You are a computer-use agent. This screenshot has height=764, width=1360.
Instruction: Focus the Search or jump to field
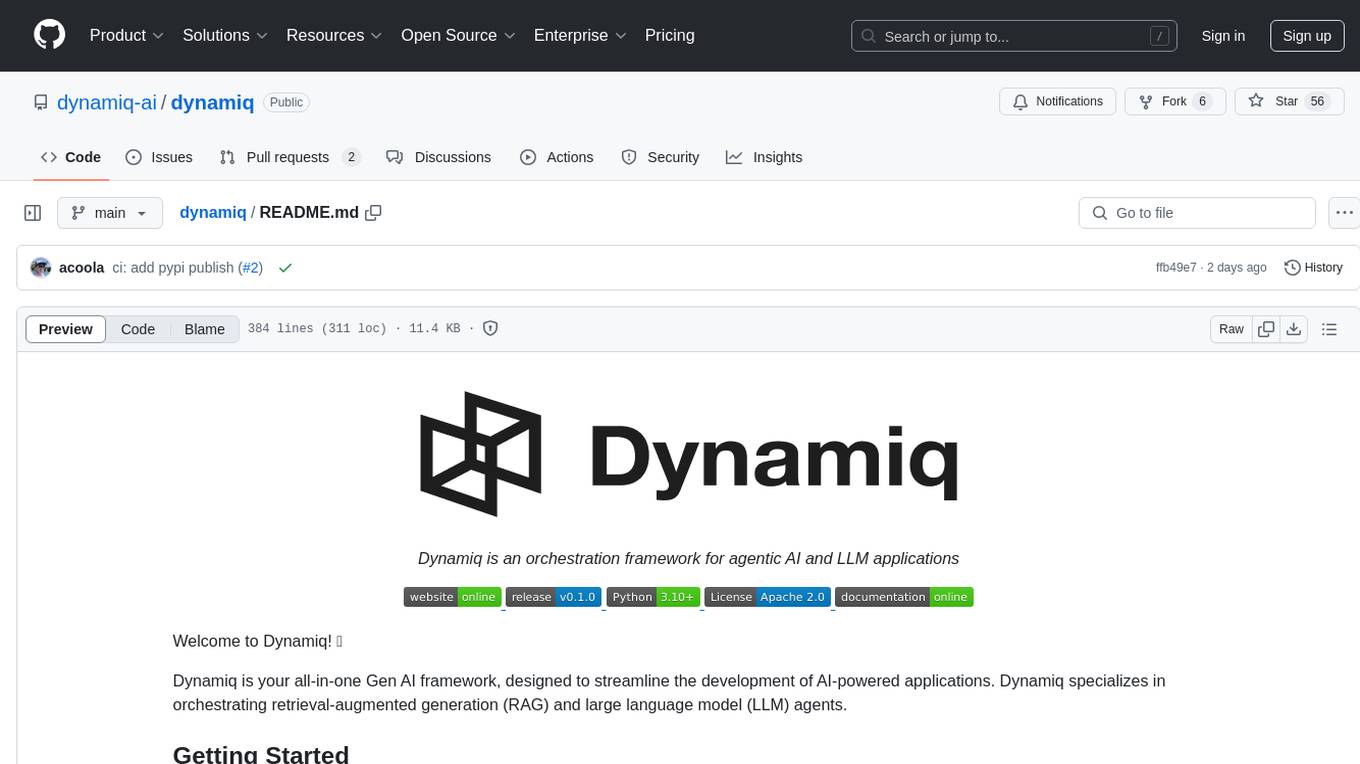1014,36
